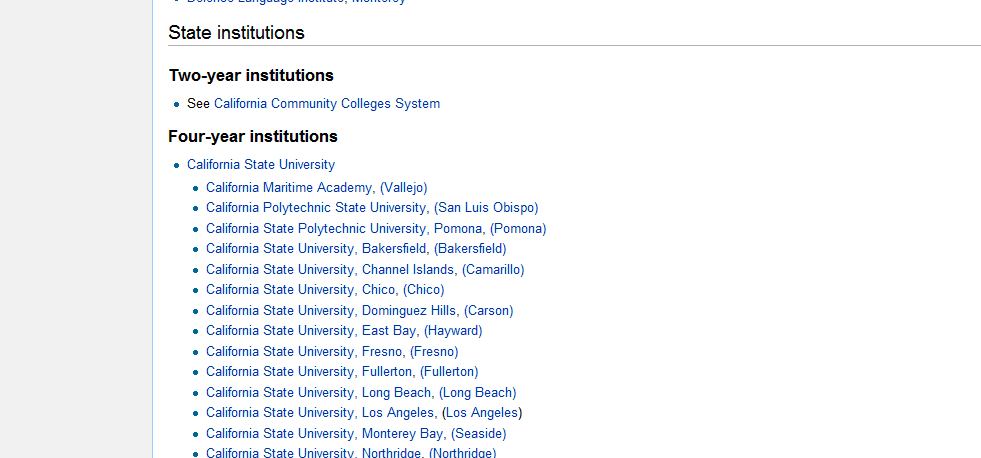Select California Polytechnic State University link
The height and width of the screenshot is (458, 981).
[315, 208]
